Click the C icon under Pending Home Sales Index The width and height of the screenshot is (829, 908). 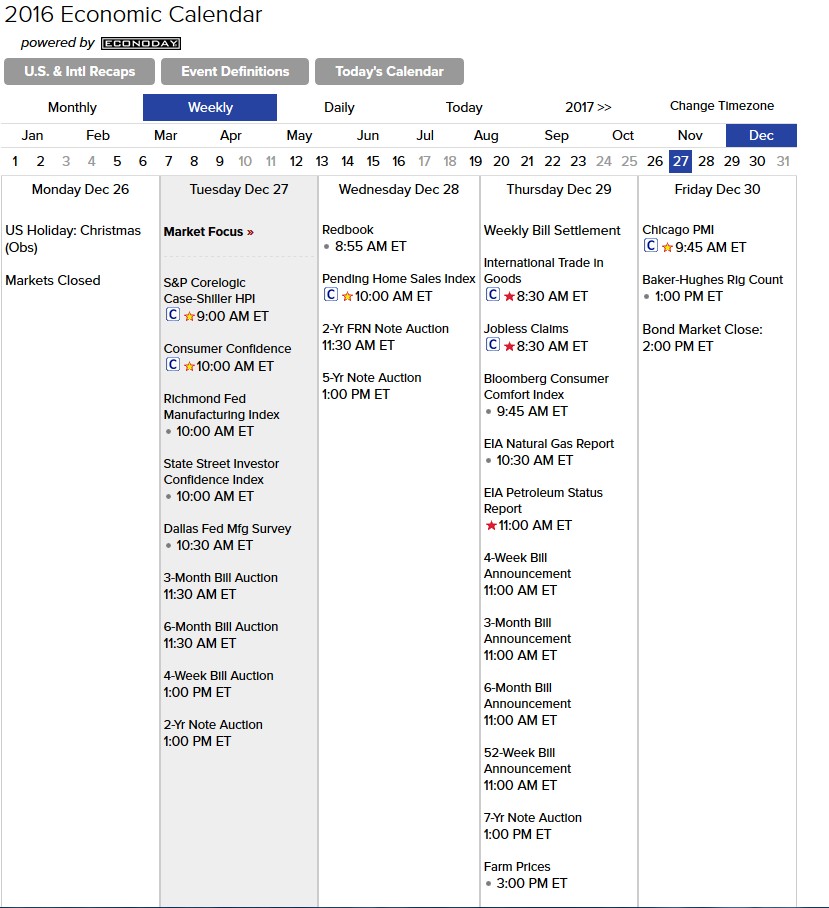pyautogui.click(x=331, y=294)
